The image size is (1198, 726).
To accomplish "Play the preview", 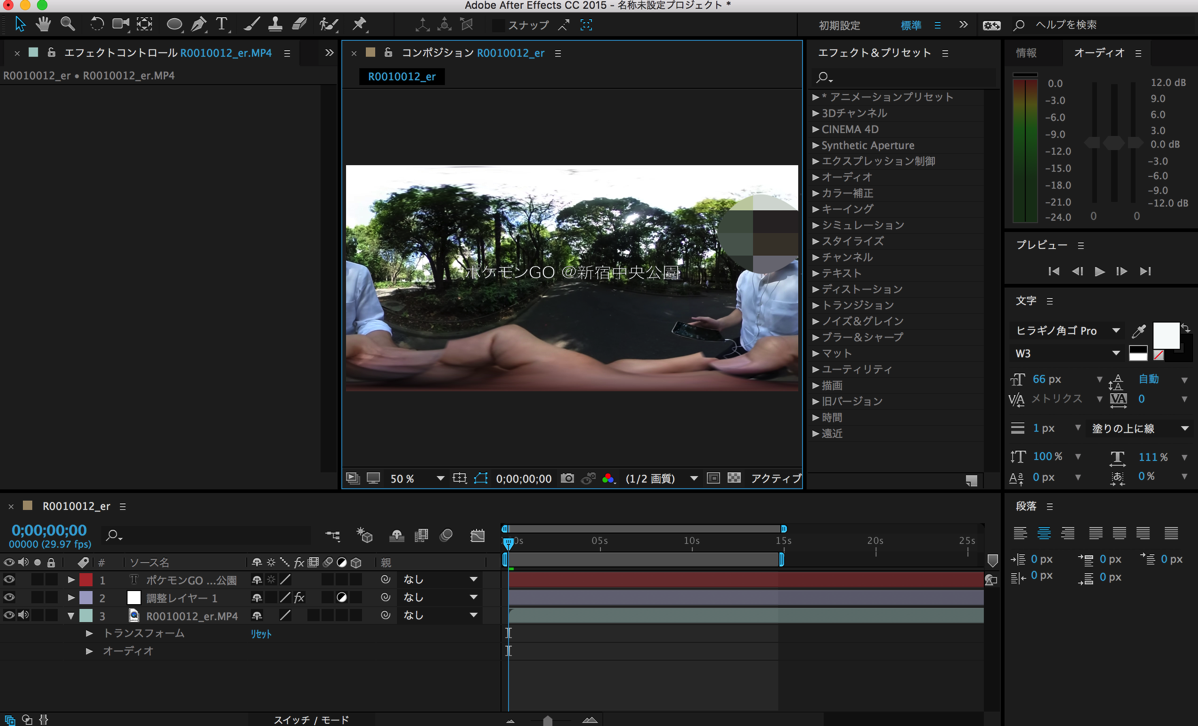I will [1099, 271].
